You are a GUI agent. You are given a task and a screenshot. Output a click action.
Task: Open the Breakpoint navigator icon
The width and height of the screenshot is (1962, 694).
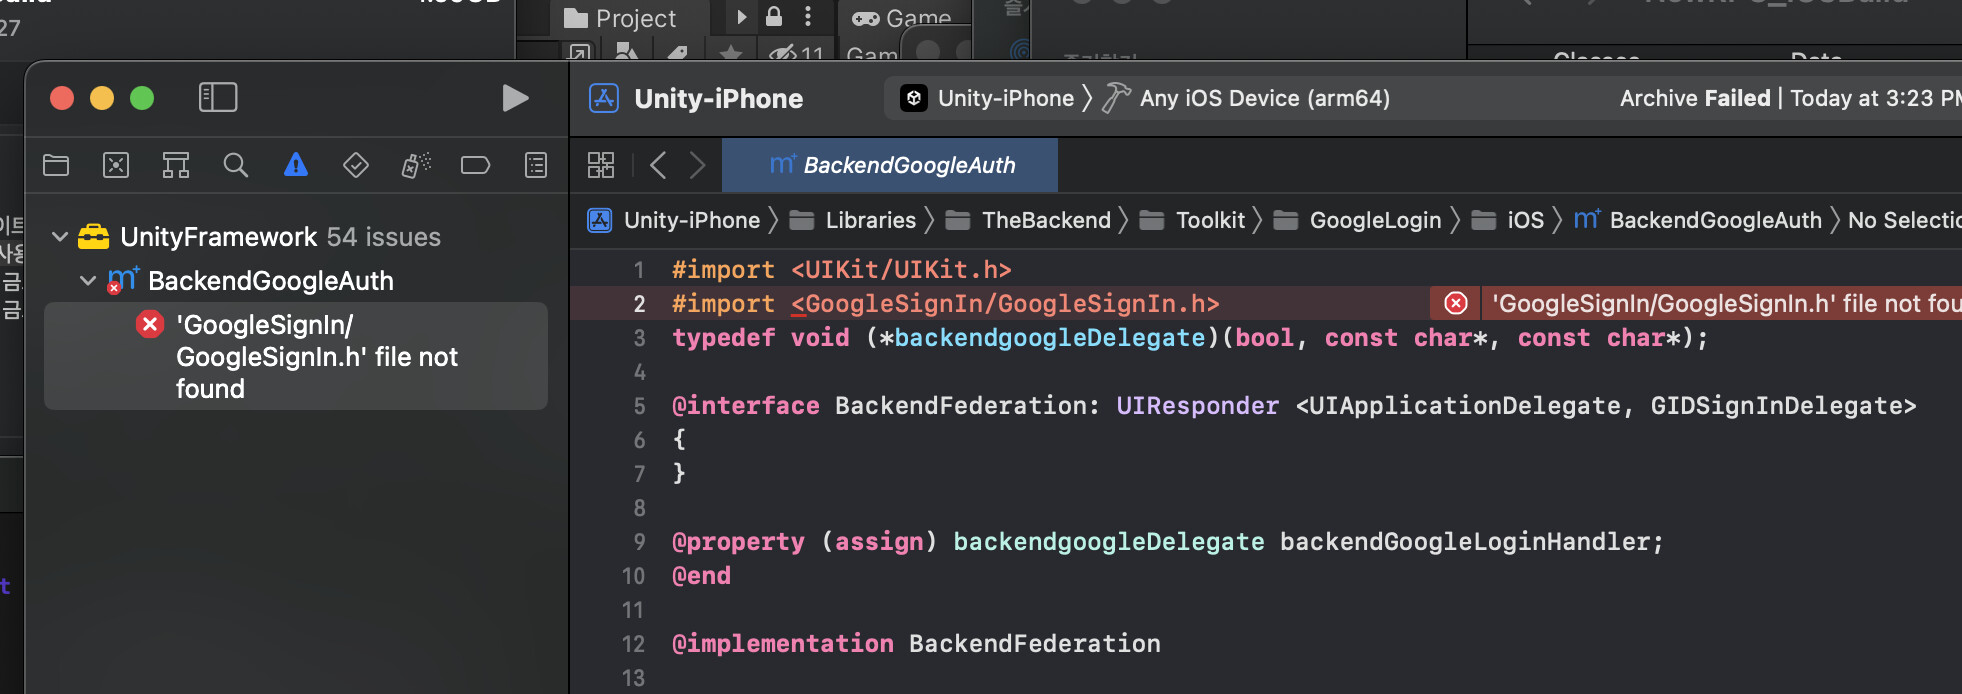point(475,165)
